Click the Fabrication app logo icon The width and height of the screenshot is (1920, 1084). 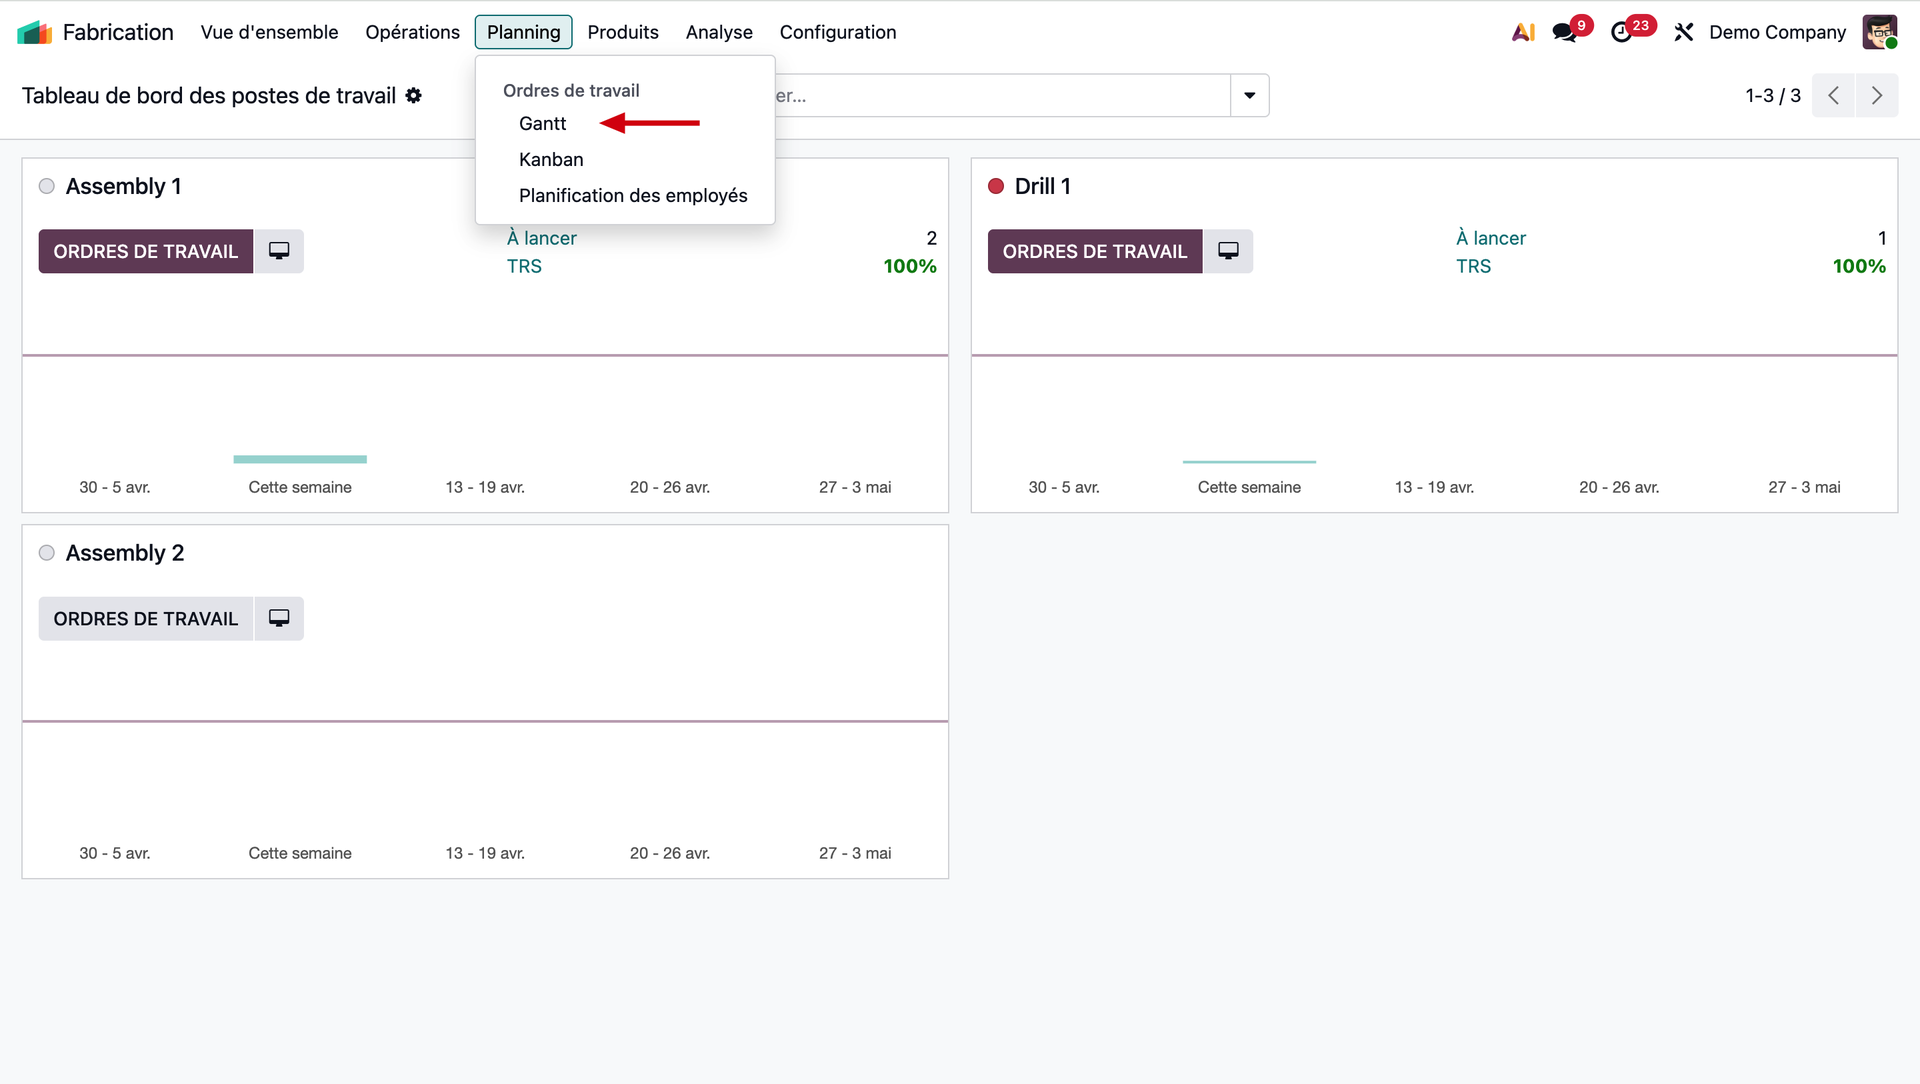pos(34,32)
